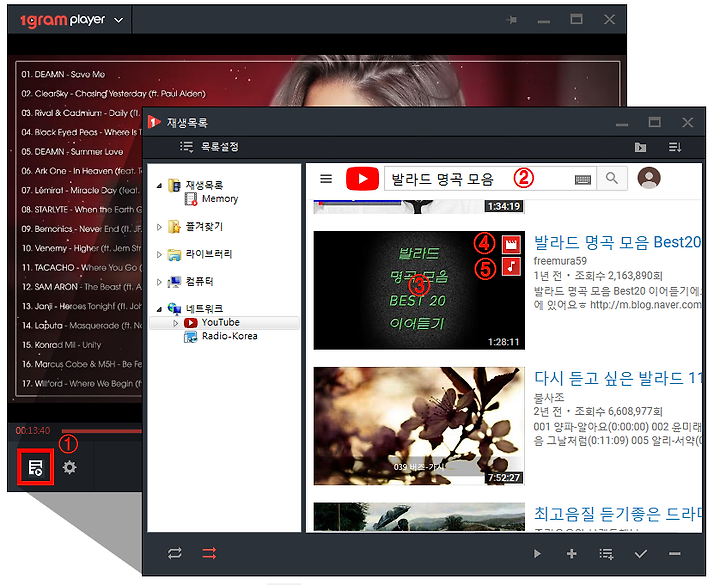
Task: Select 라이브러리 library in the tree
Action: [209, 254]
